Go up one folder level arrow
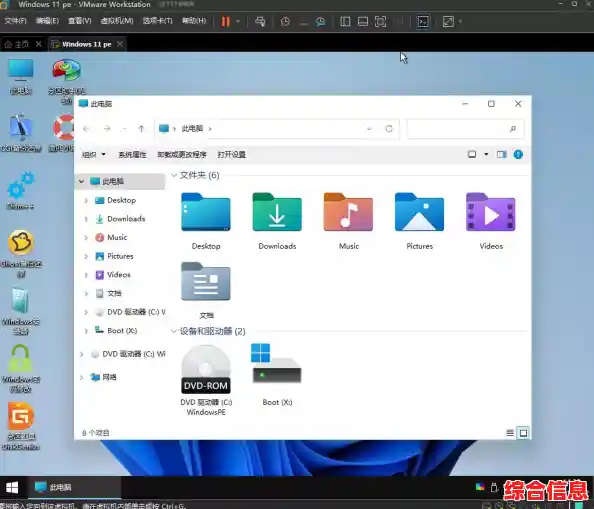The height and width of the screenshot is (509, 594). pyautogui.click(x=141, y=129)
